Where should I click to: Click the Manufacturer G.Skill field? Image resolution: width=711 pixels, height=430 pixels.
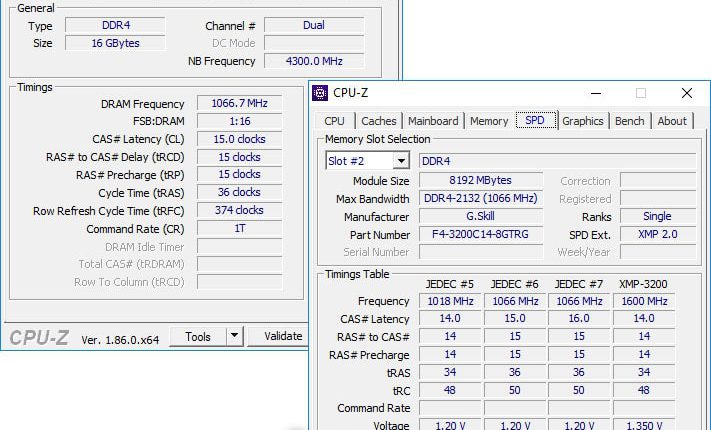click(x=481, y=216)
